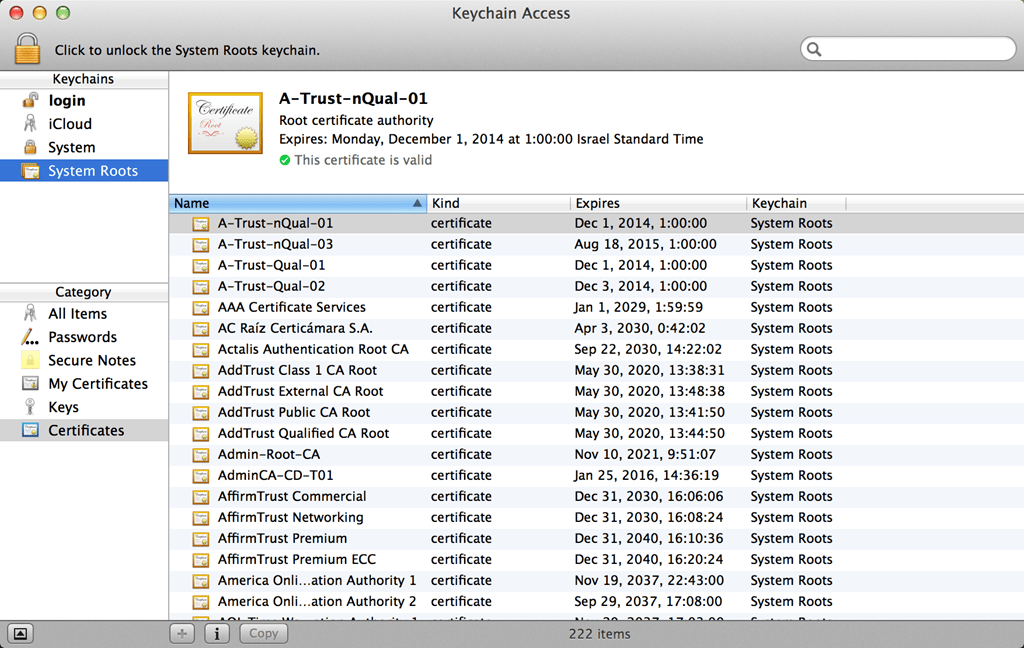Click certificate icon beside AAA Certificate Services
This screenshot has height=648, width=1024.
tap(200, 308)
